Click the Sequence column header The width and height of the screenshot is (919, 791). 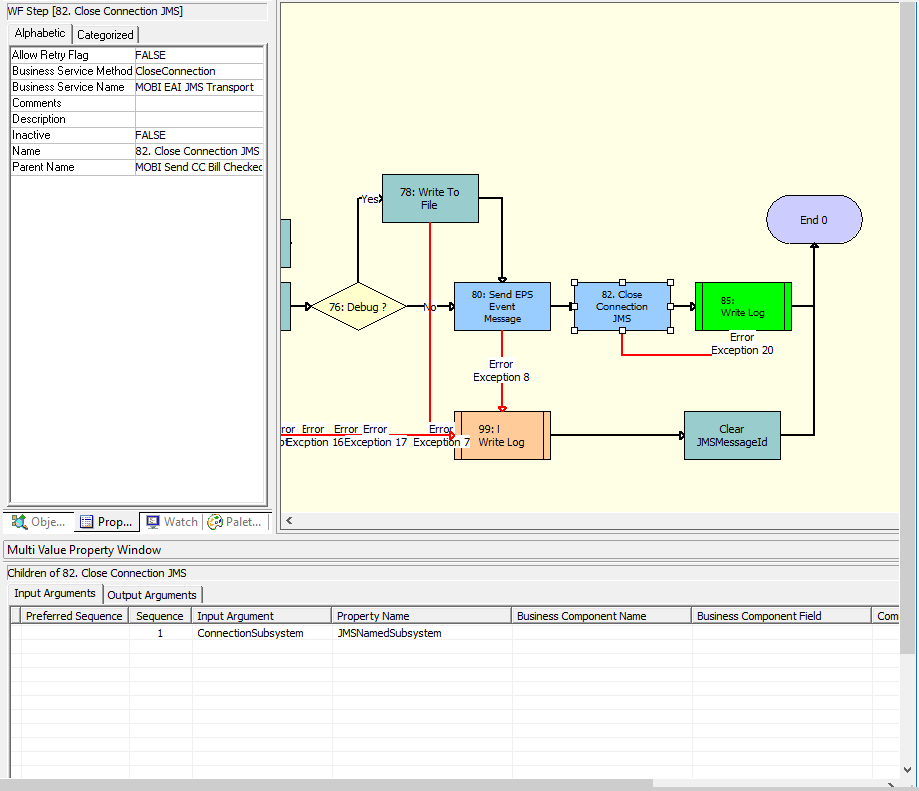tap(159, 616)
